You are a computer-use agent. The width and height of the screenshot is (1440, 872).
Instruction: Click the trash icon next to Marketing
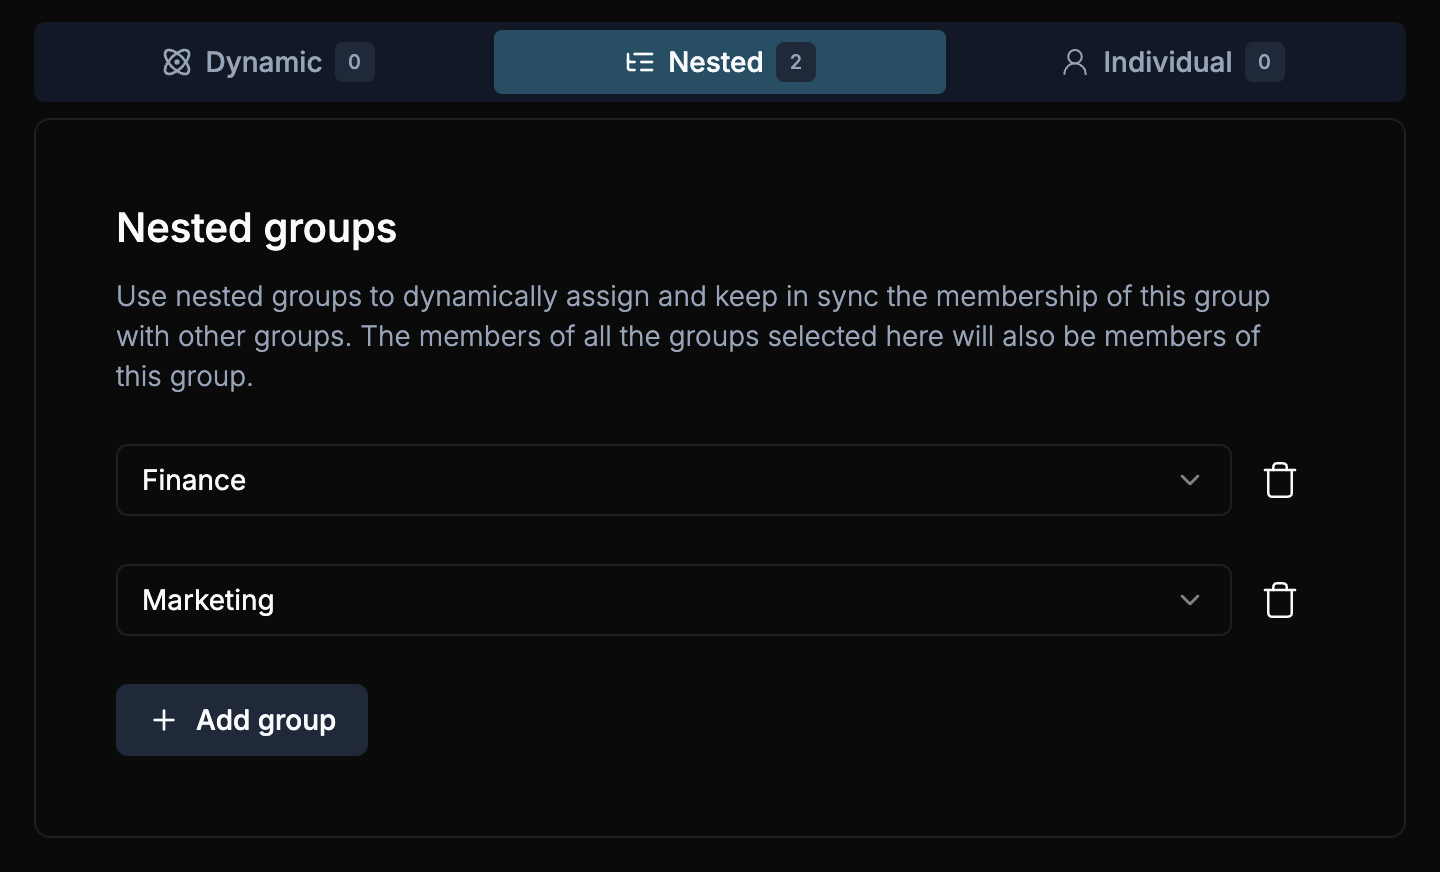(x=1280, y=600)
